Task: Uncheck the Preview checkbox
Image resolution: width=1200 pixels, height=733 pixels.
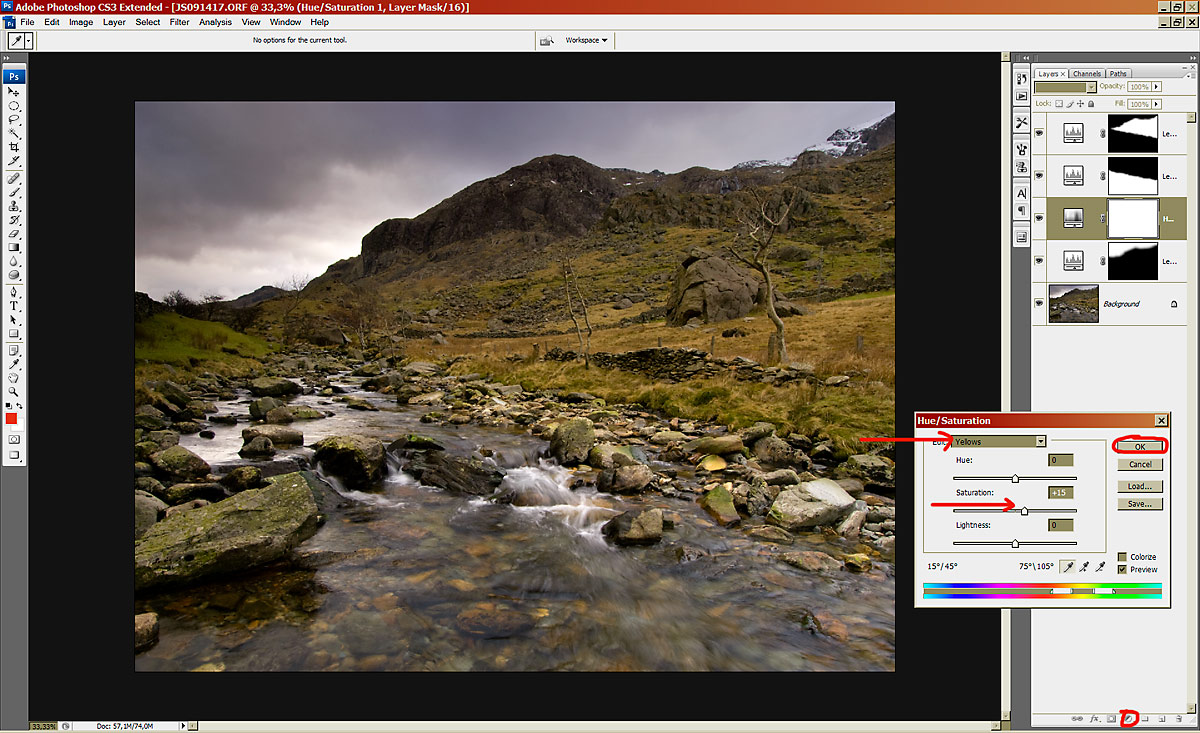Action: pyautogui.click(x=1122, y=569)
